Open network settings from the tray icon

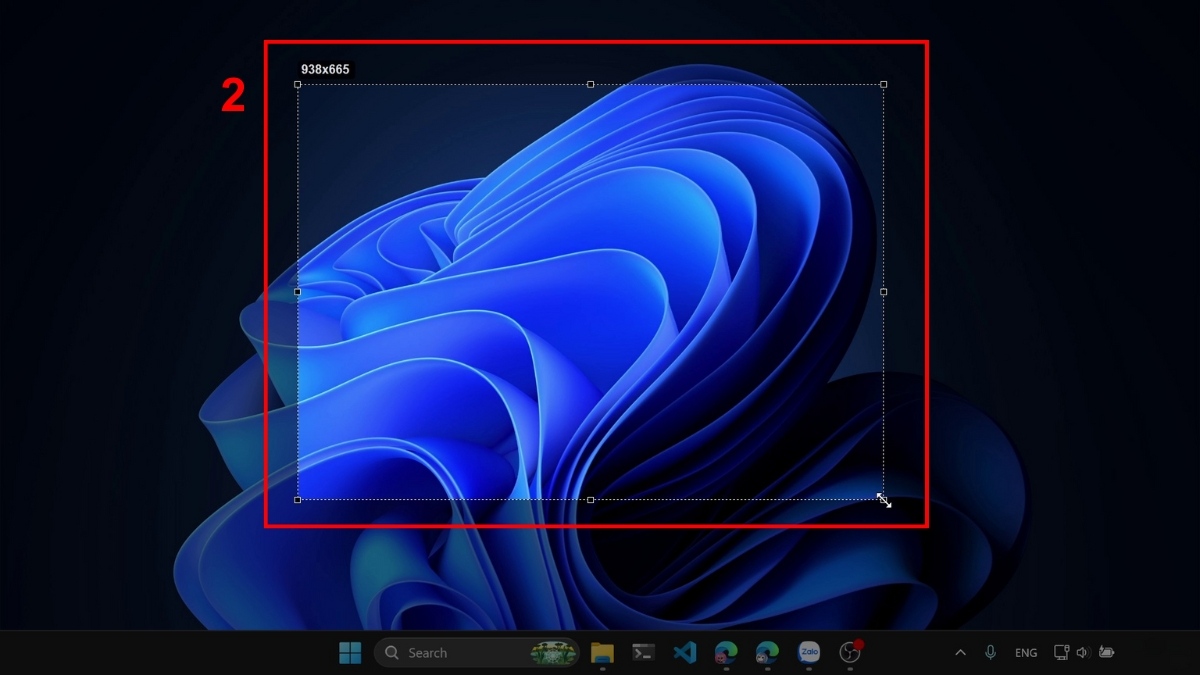point(1061,653)
